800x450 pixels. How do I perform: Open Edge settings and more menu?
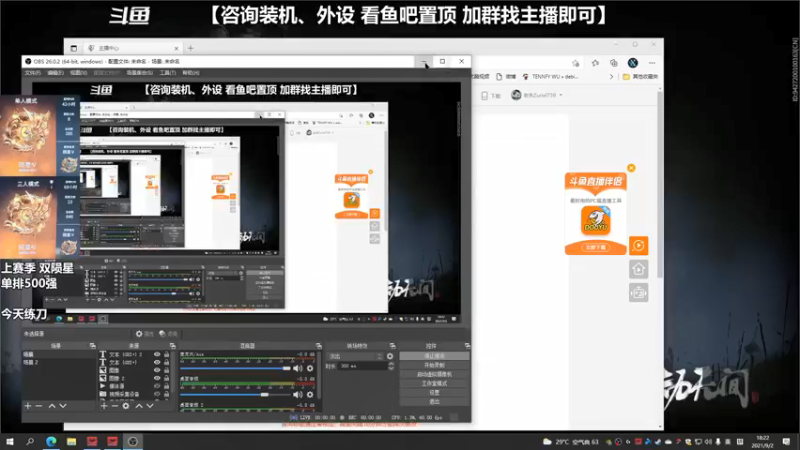click(x=652, y=63)
